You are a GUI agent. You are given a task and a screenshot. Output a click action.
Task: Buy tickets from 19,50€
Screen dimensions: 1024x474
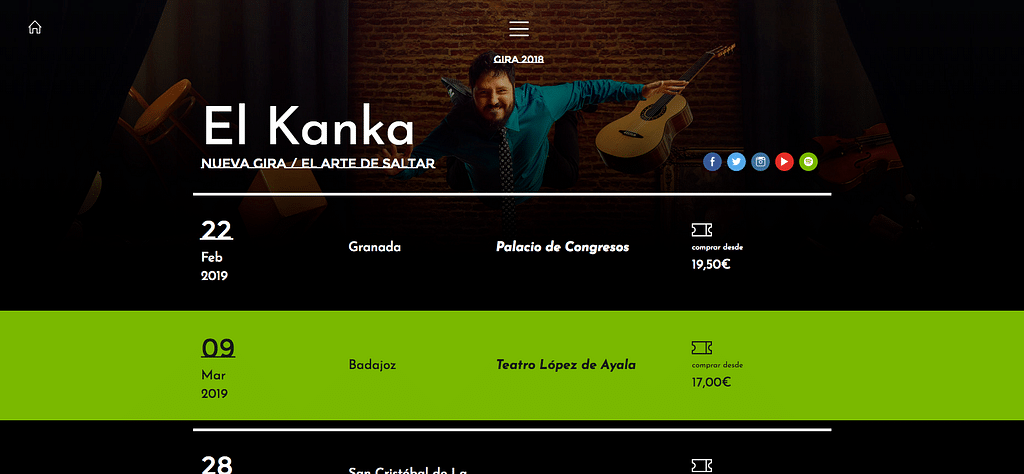711,264
